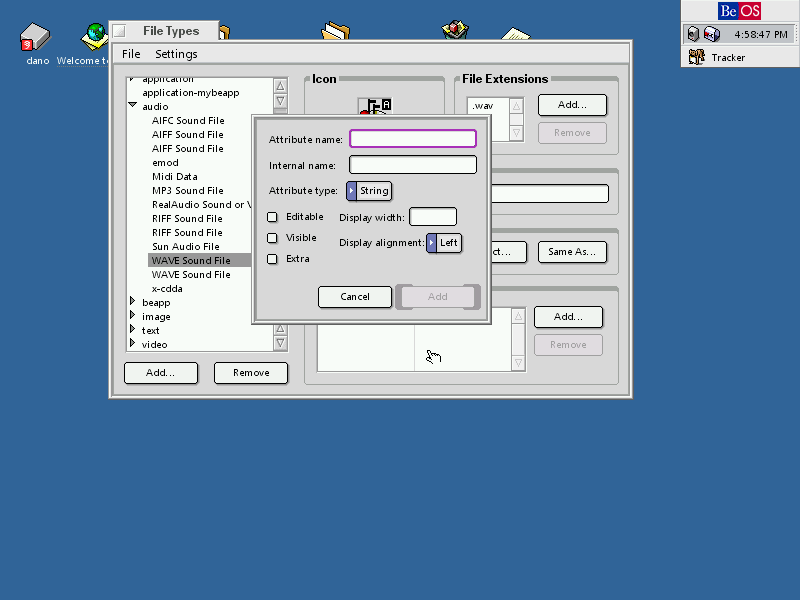This screenshot has height=600, width=800.
Task: Select MP3 Sound File
Action: pos(187,191)
